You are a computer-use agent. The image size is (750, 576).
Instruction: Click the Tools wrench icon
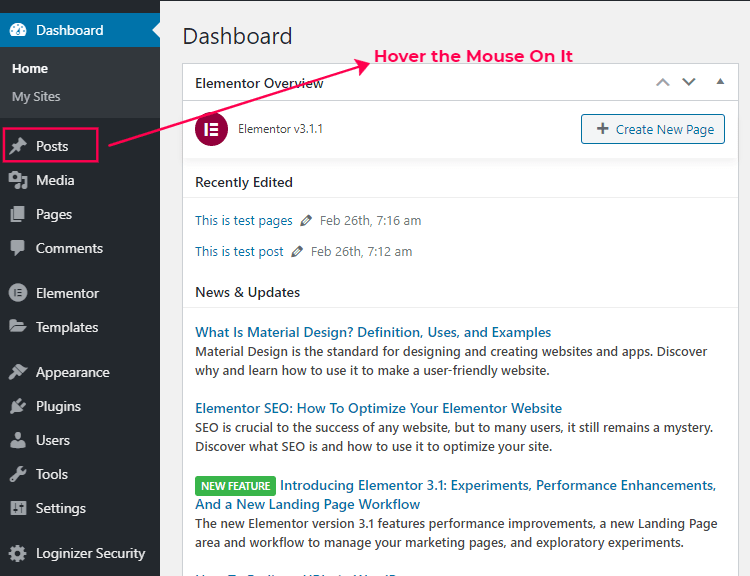[18, 474]
